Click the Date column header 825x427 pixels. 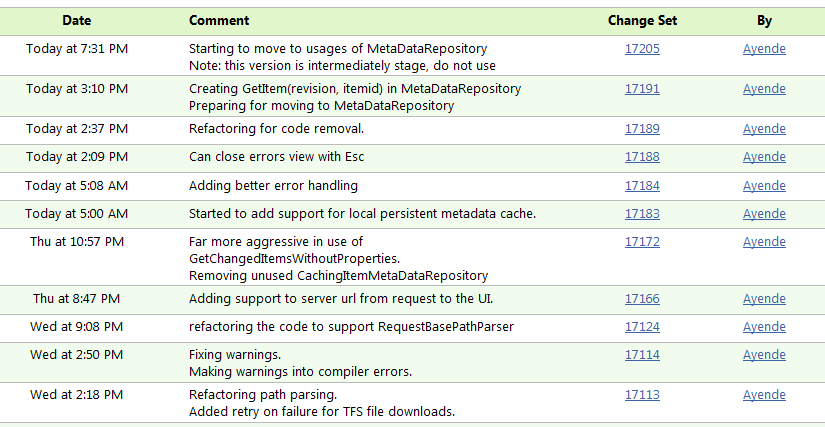click(76, 21)
